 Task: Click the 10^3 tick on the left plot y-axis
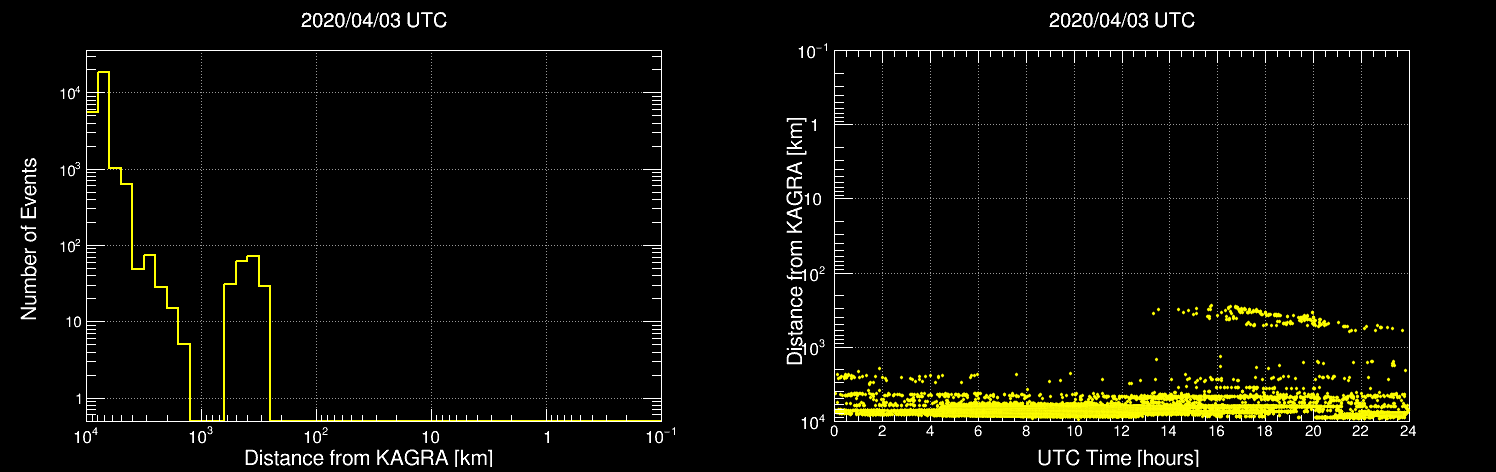click(70, 170)
